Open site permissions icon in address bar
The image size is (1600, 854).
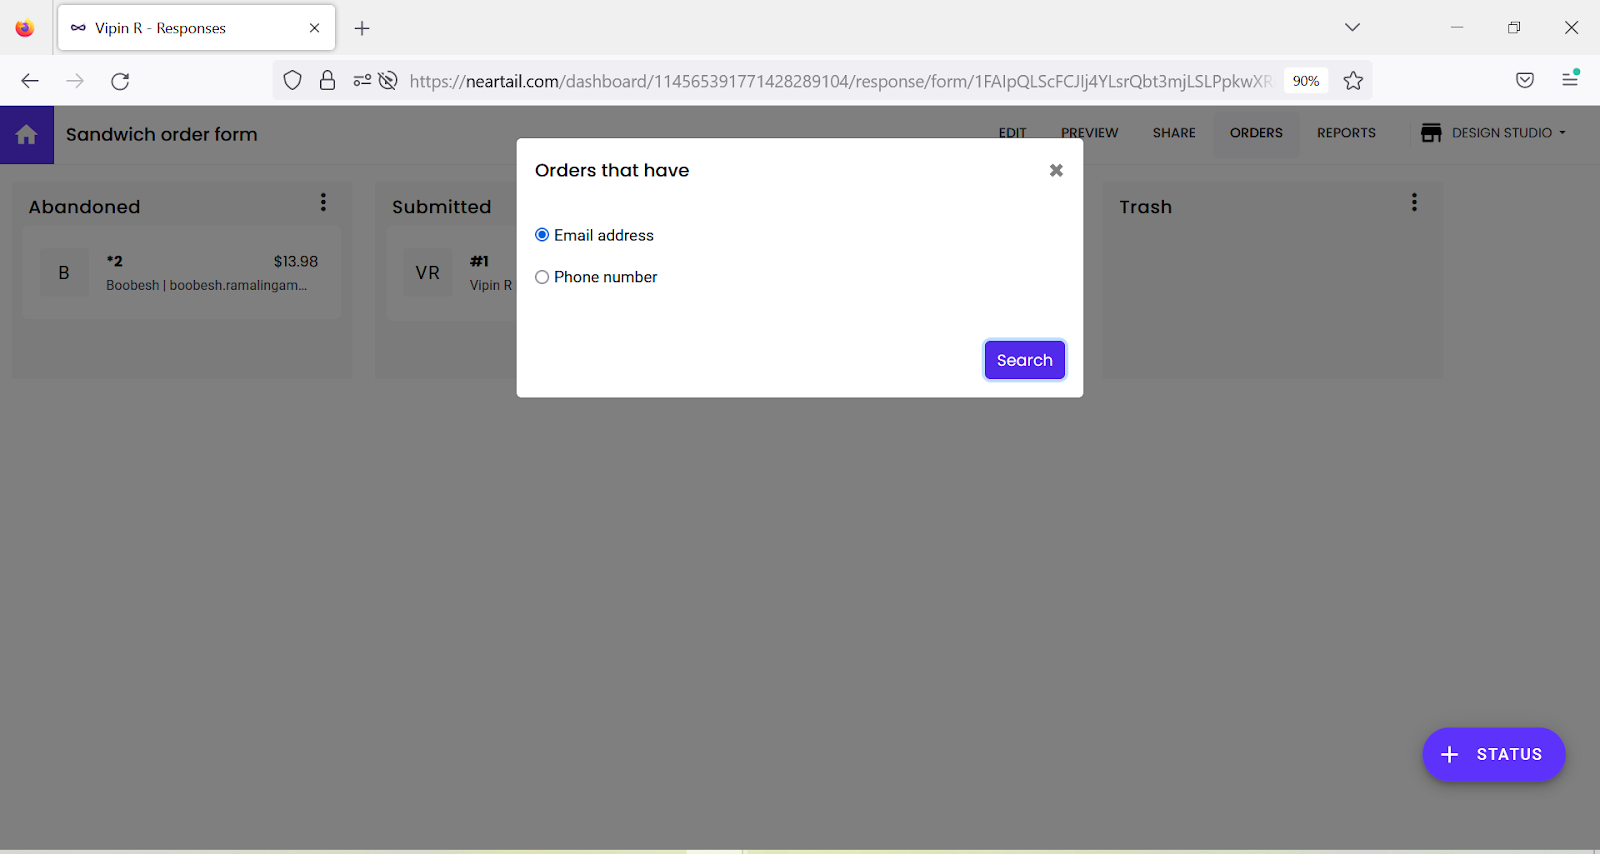point(362,81)
